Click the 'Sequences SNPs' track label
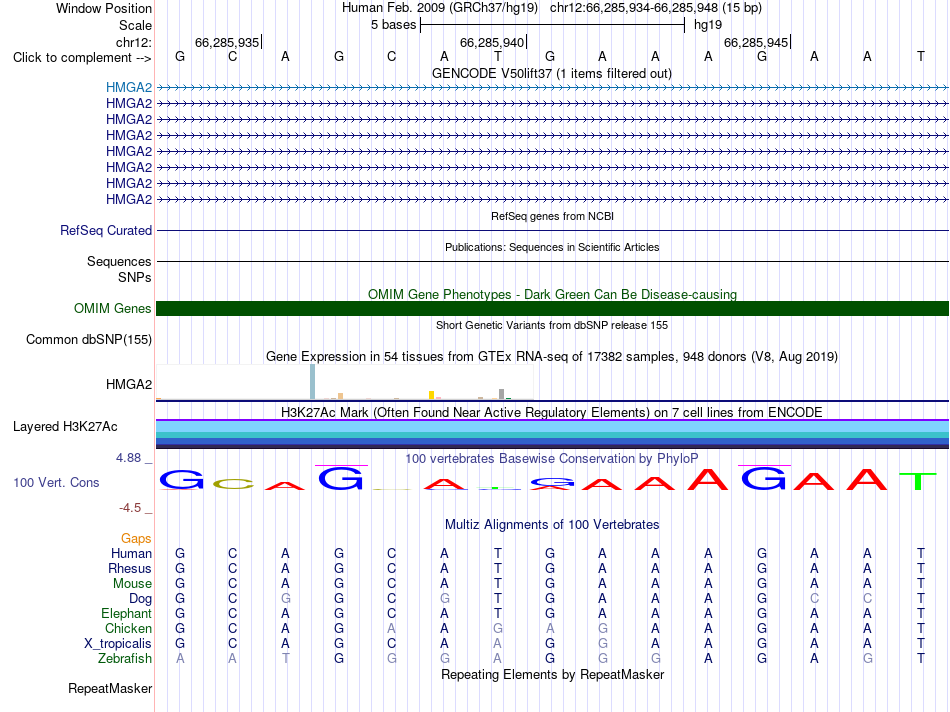Image resolution: width=950 pixels, height=712 pixels. click(119, 269)
